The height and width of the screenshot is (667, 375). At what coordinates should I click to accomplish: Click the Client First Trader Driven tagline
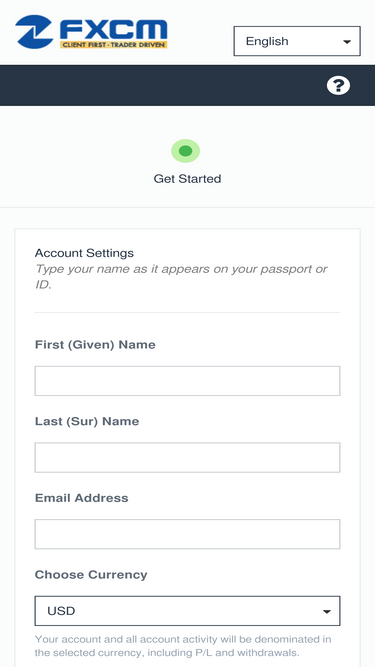(x=113, y=44)
